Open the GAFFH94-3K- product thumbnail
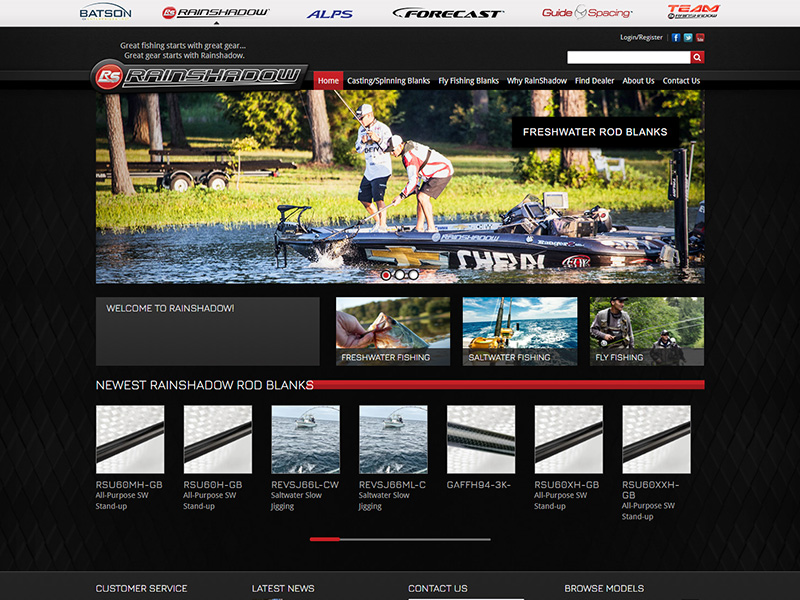Image resolution: width=800 pixels, height=600 pixels. 481,439
